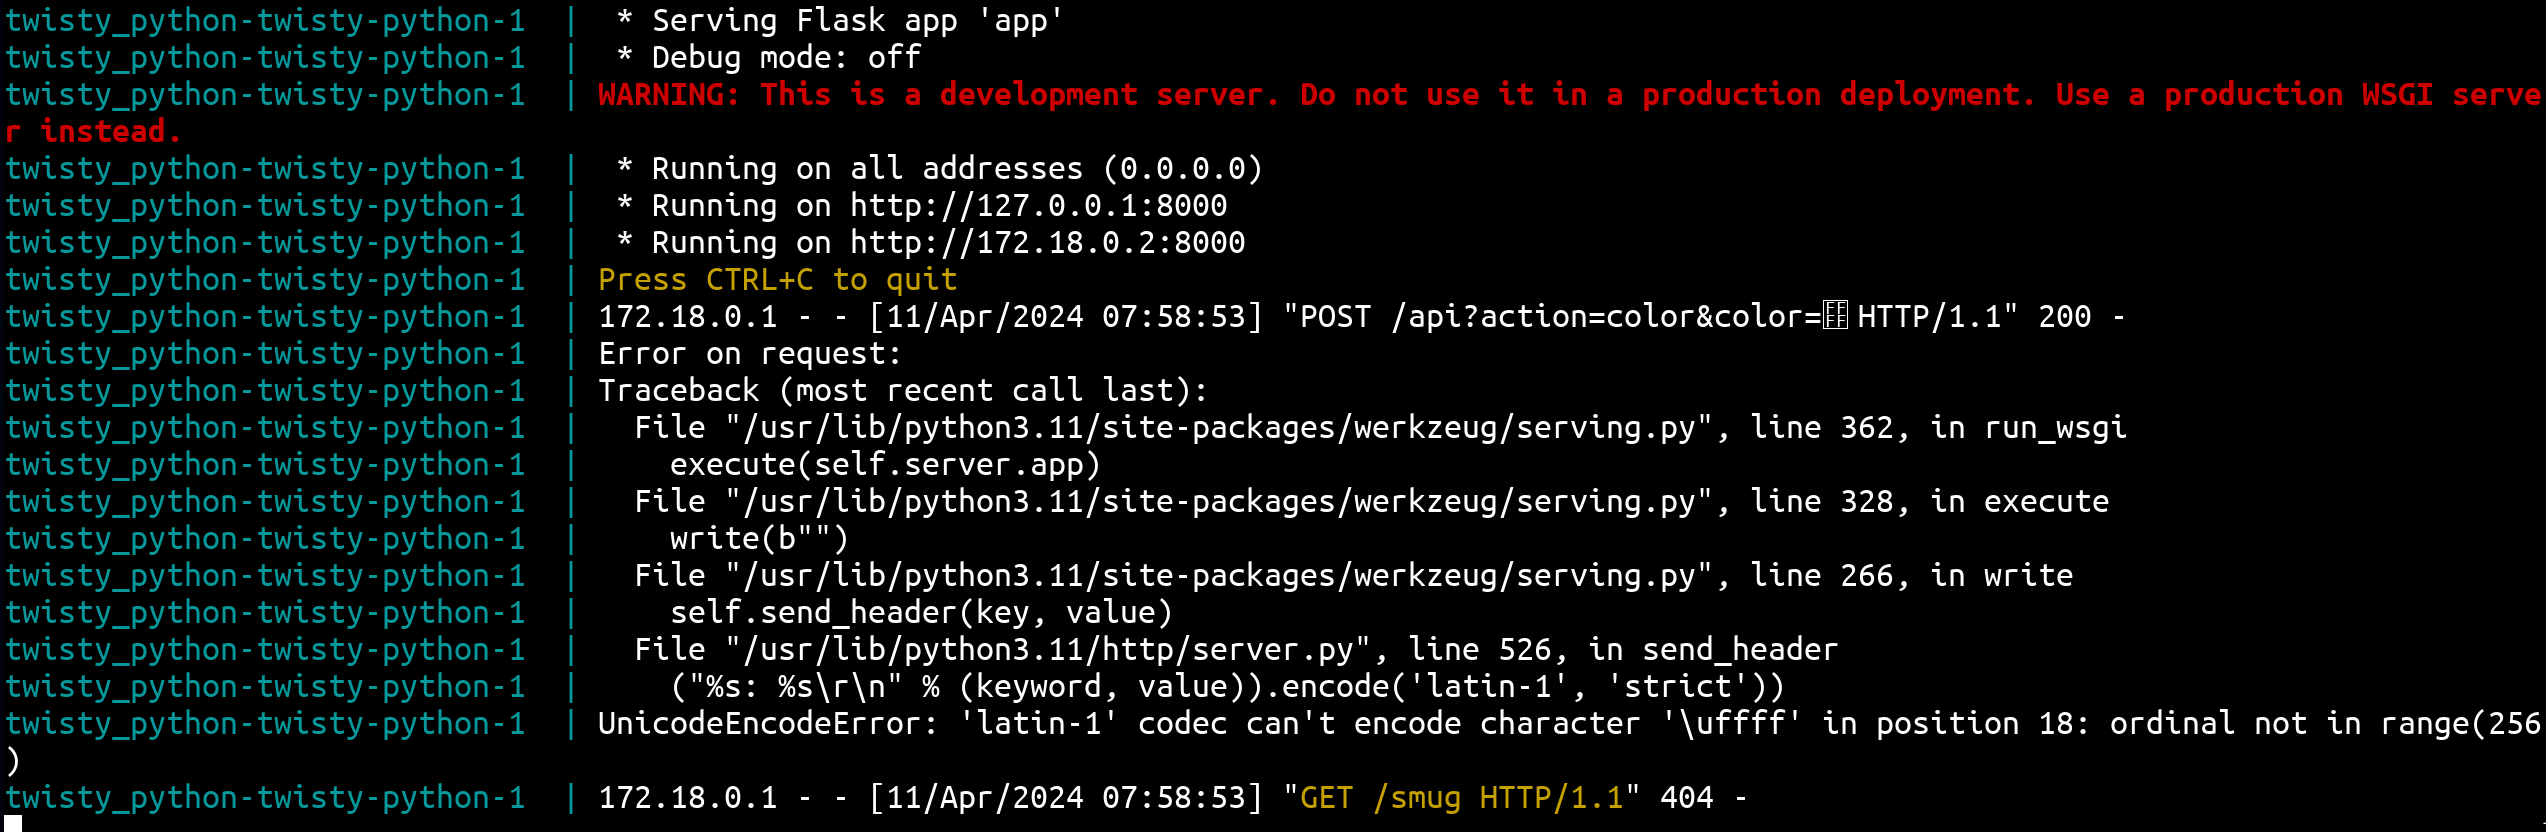2546x832 pixels.
Task: Click 'Traceback (most recent call last):' text
Action: (x=902, y=391)
